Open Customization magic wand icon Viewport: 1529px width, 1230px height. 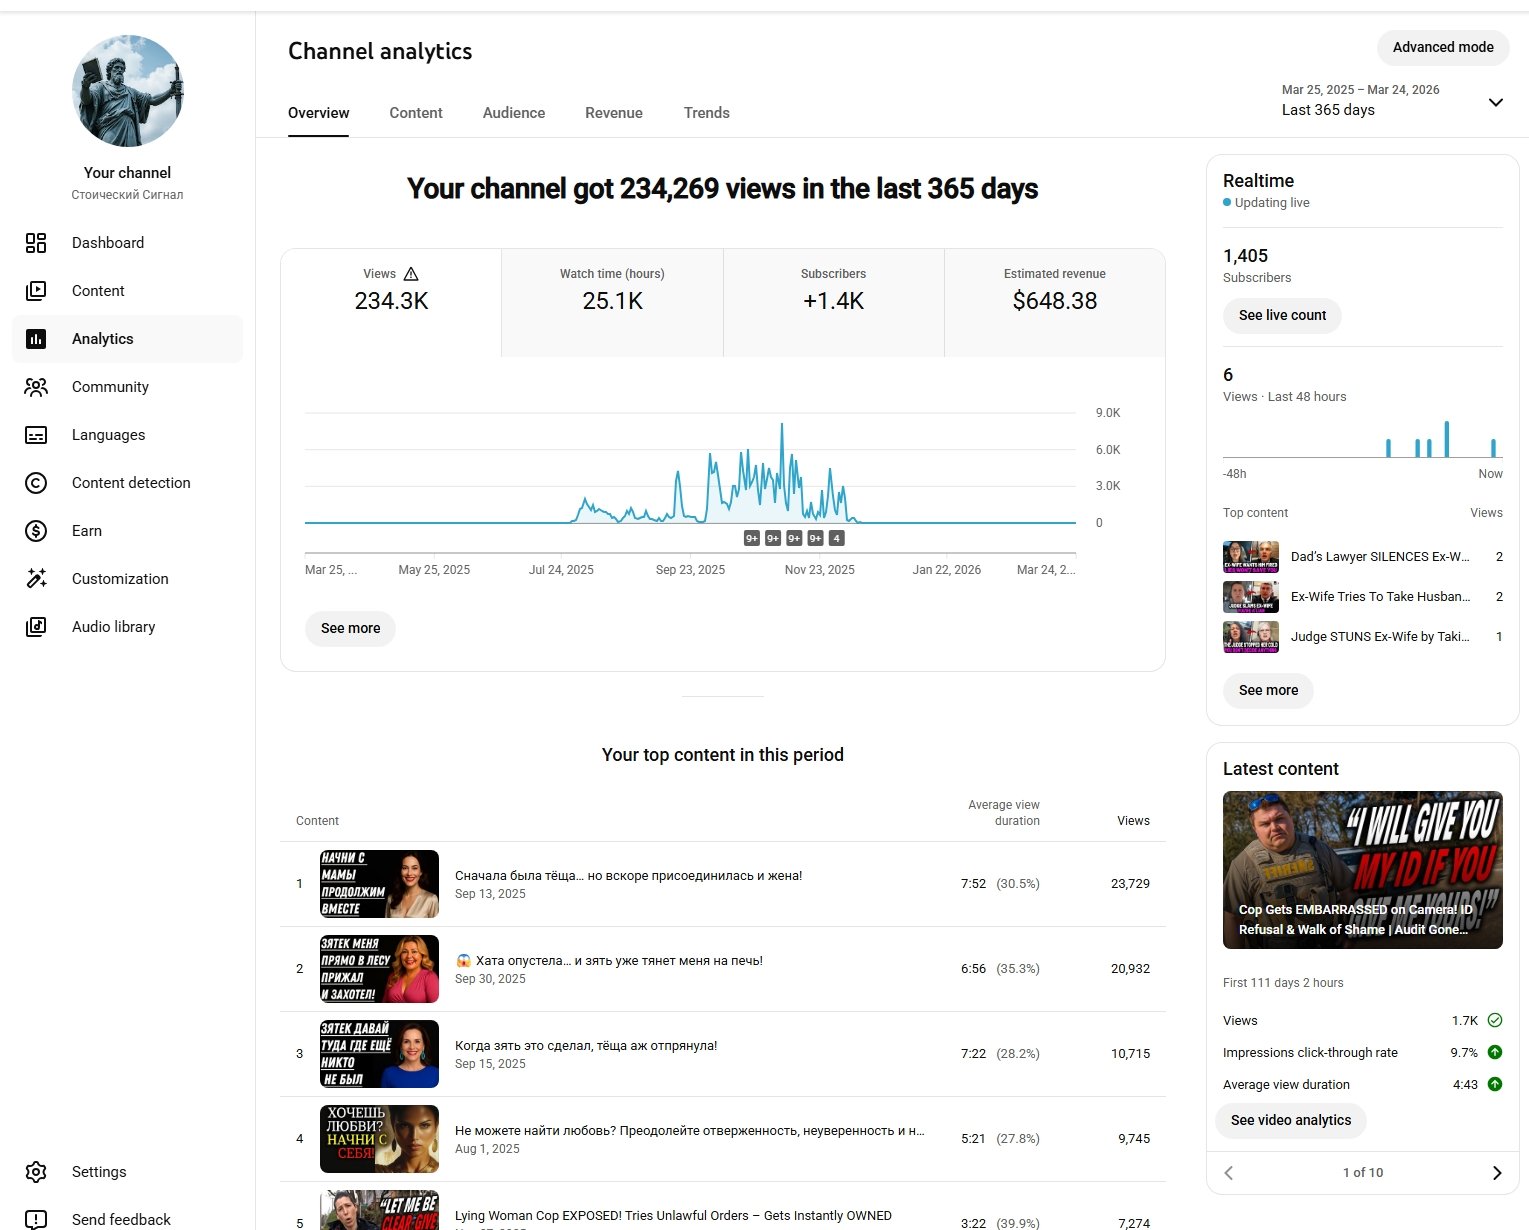pos(36,579)
